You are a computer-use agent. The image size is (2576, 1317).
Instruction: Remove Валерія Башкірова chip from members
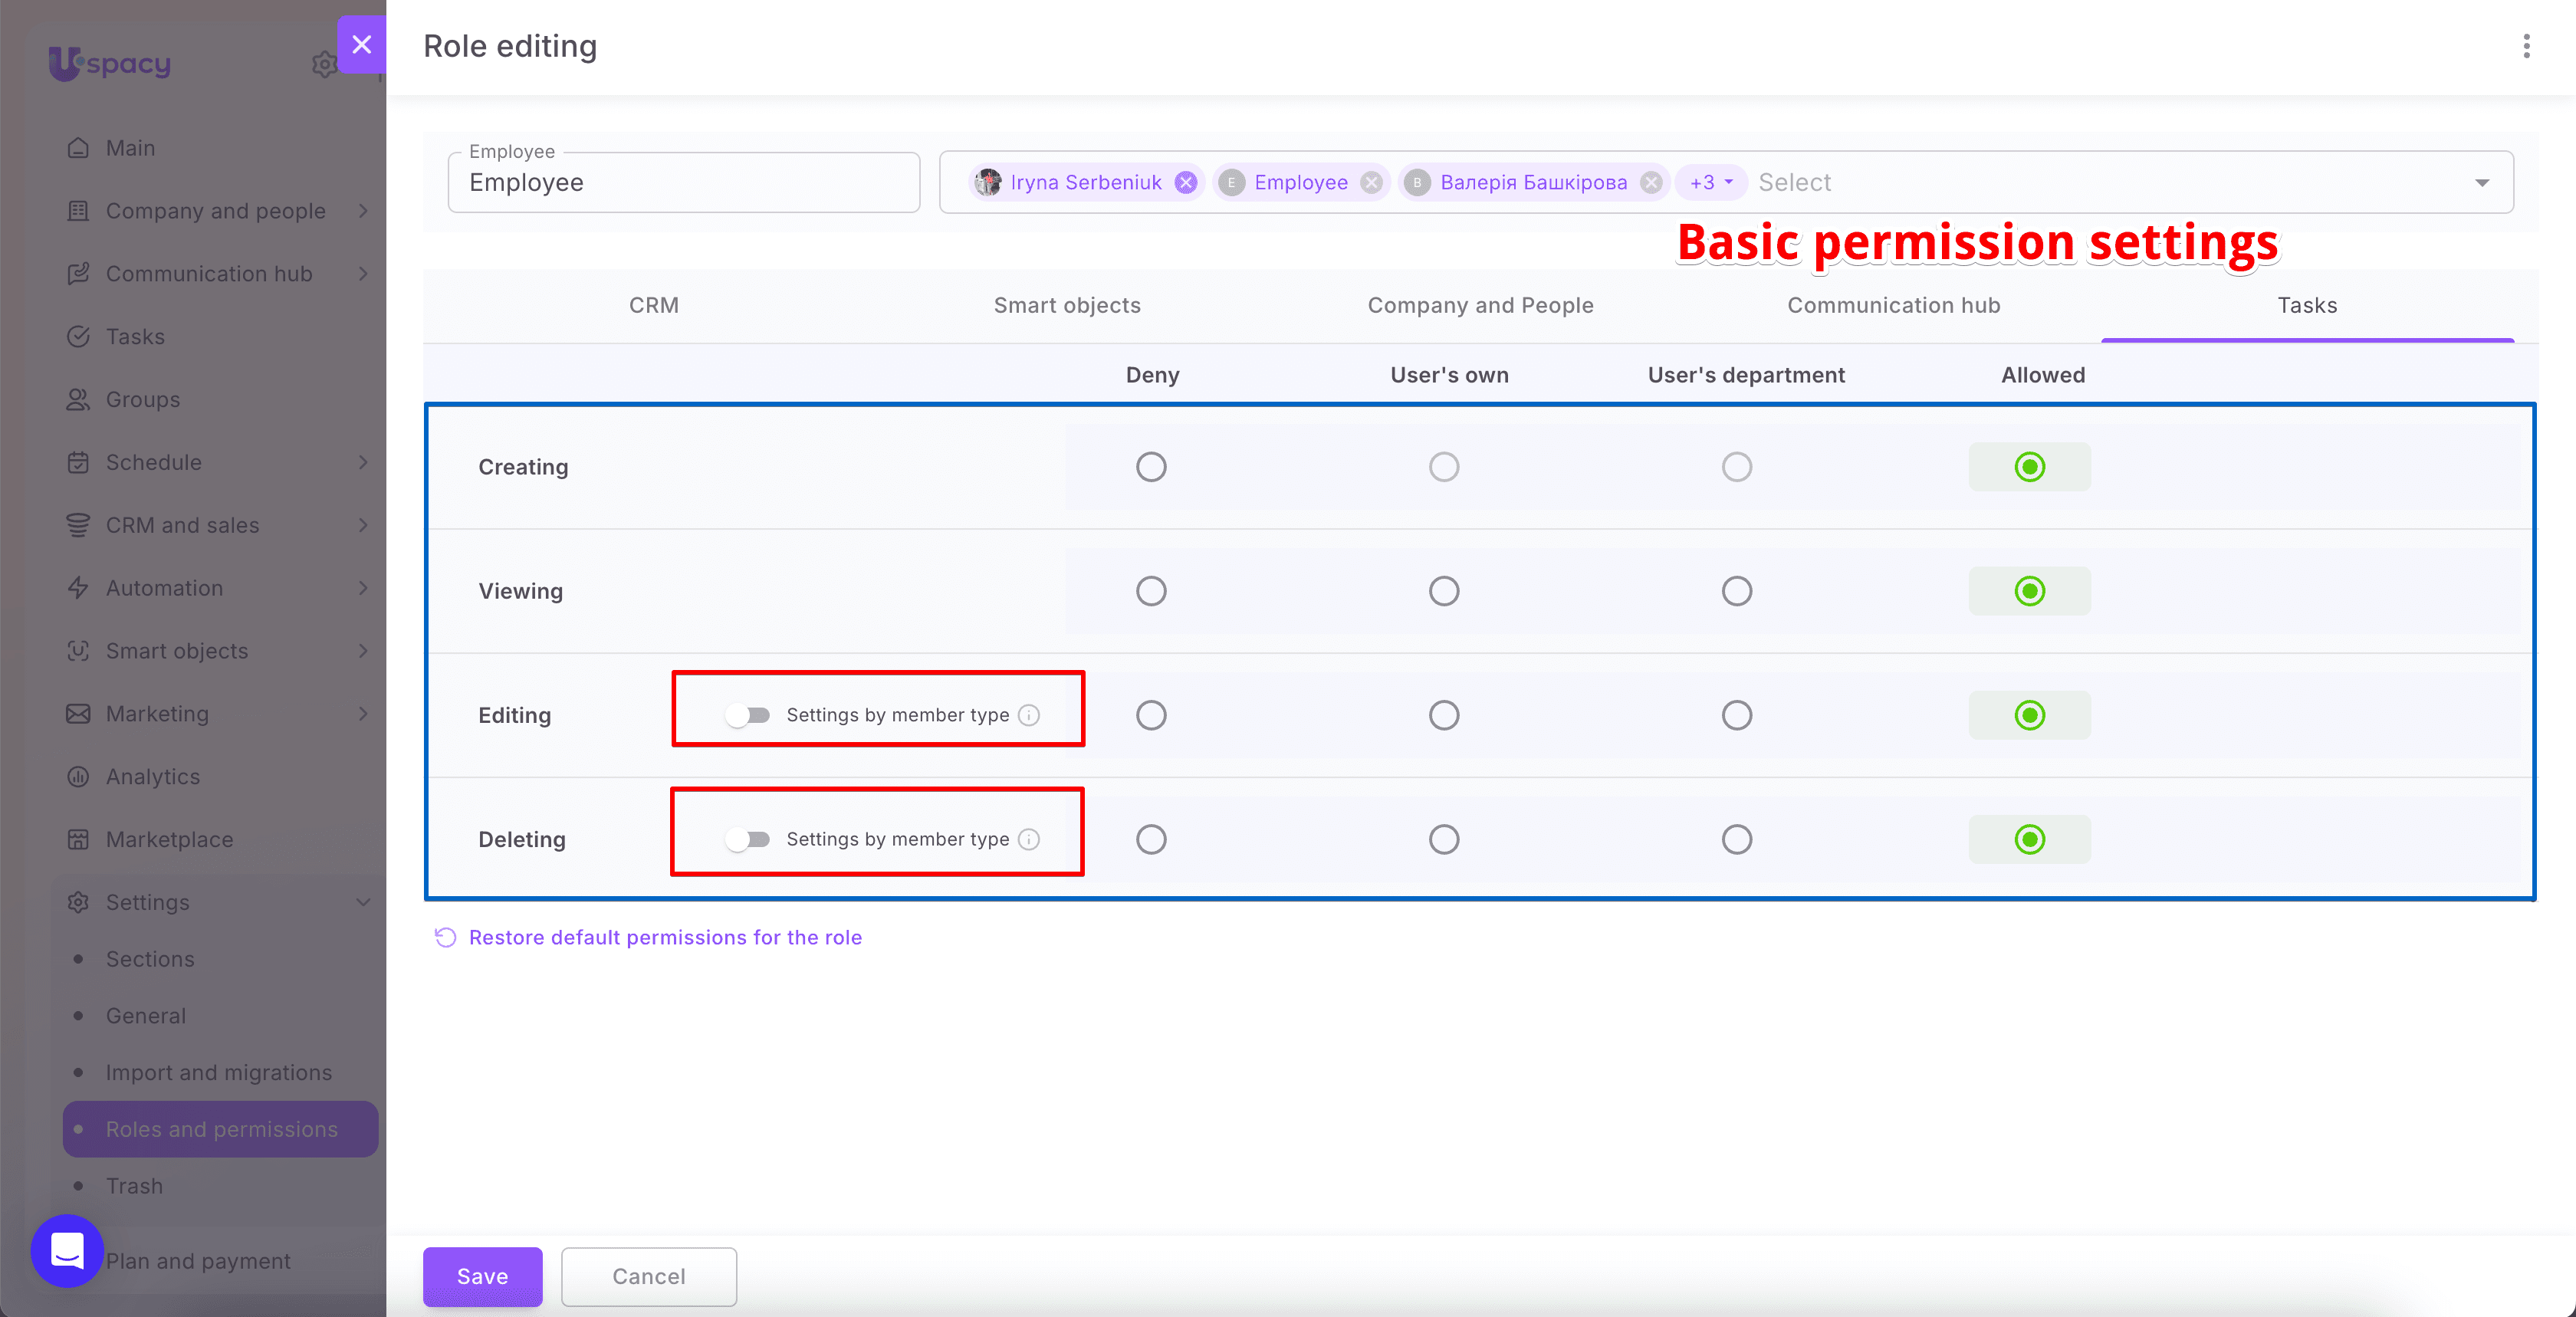[1651, 182]
